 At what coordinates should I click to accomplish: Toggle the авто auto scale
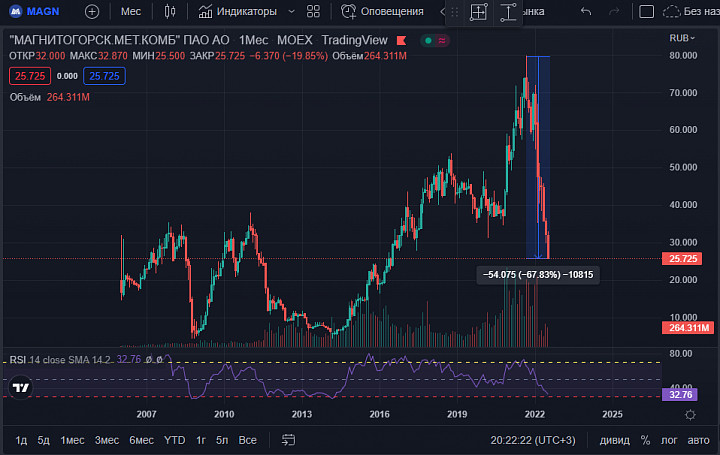698,440
